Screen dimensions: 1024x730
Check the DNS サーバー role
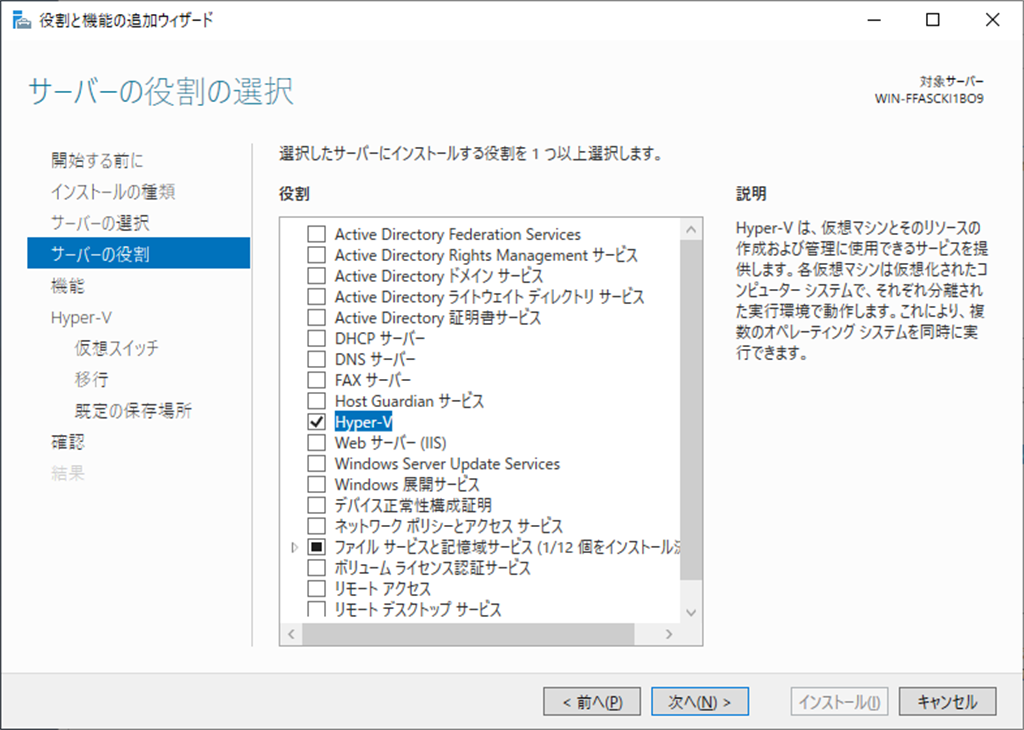317,359
